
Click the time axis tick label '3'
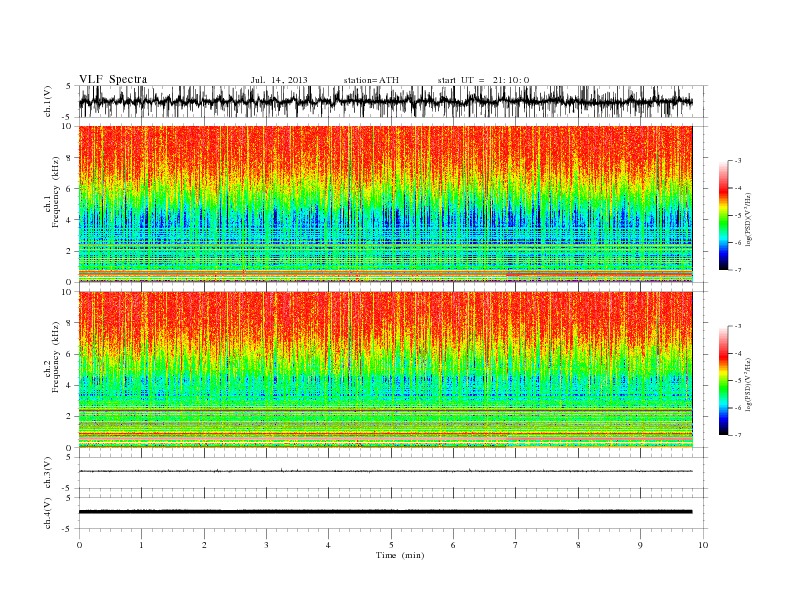click(266, 545)
